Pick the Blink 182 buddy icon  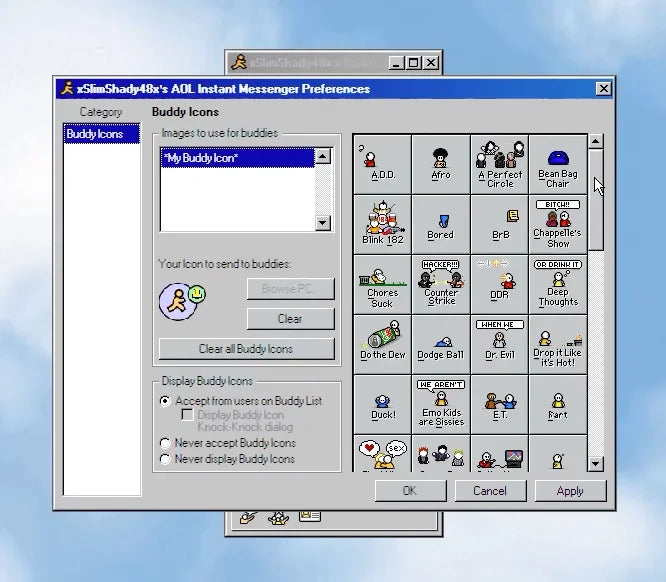pyautogui.click(x=381, y=223)
